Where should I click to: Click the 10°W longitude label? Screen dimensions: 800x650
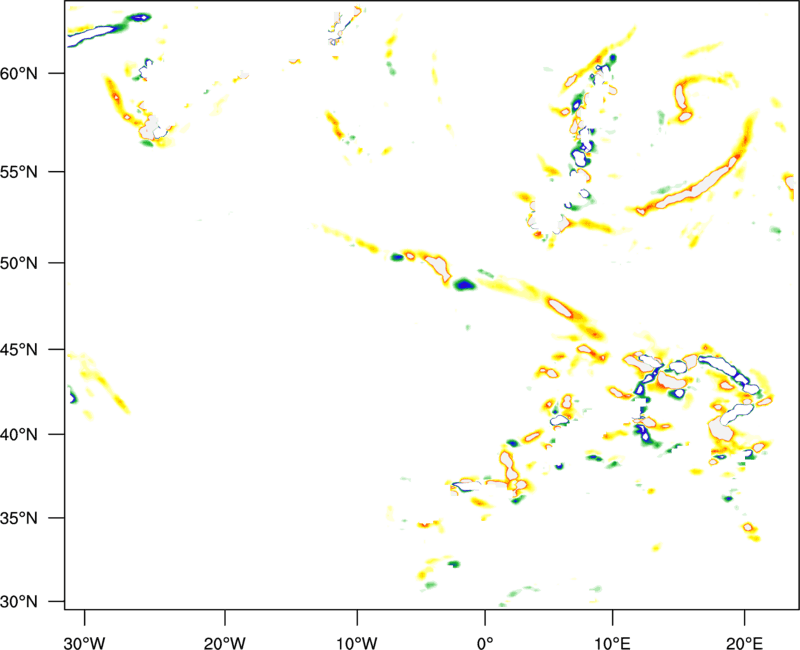(357, 643)
